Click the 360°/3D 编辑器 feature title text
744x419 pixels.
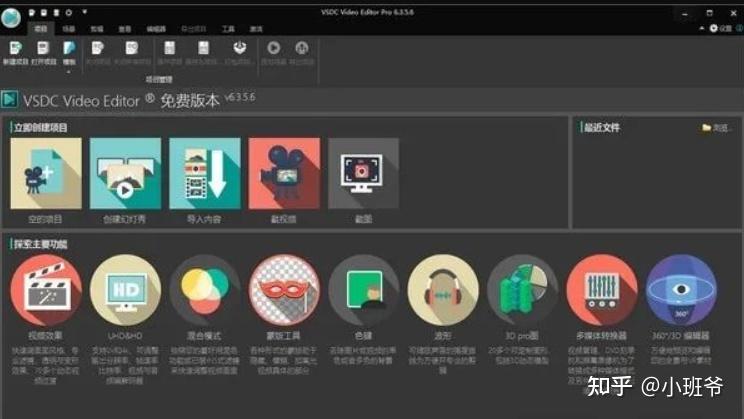point(680,335)
